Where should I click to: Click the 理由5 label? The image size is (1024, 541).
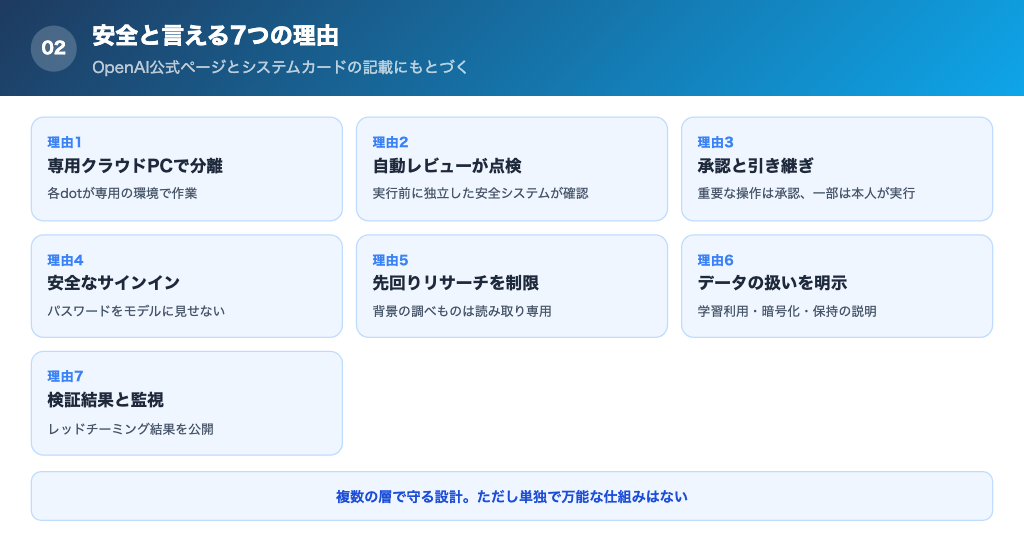click(390, 260)
